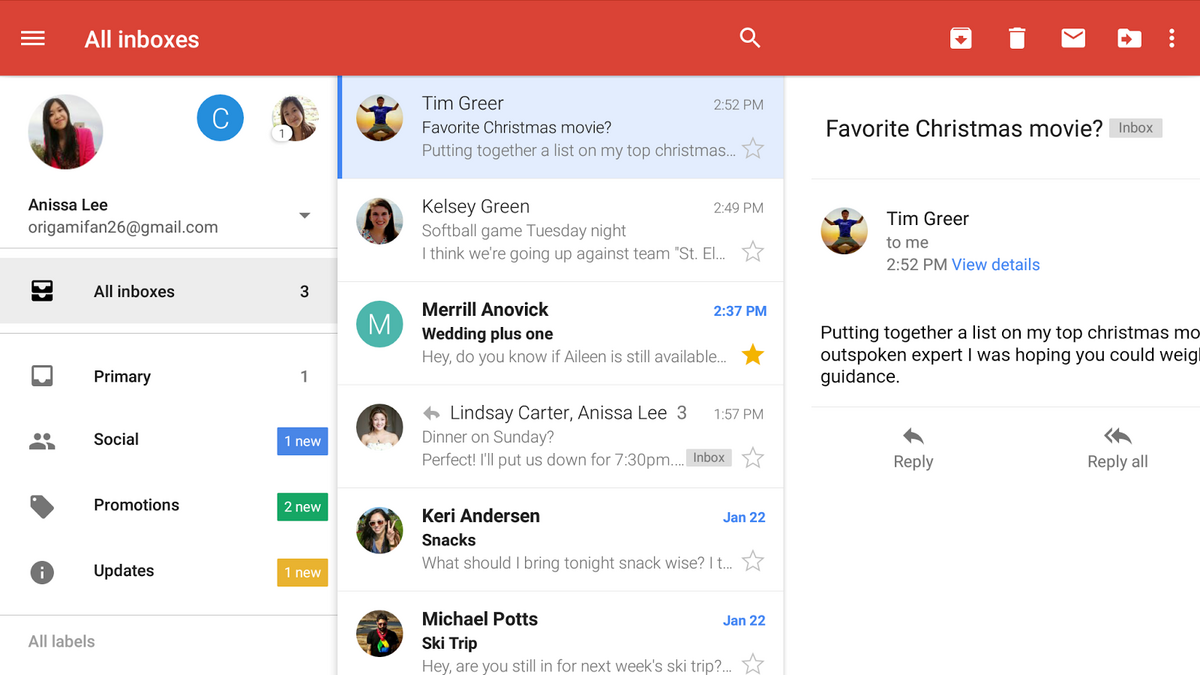The width and height of the screenshot is (1200, 675).
Task: Star the Kelsey Green softball email
Action: tap(752, 251)
